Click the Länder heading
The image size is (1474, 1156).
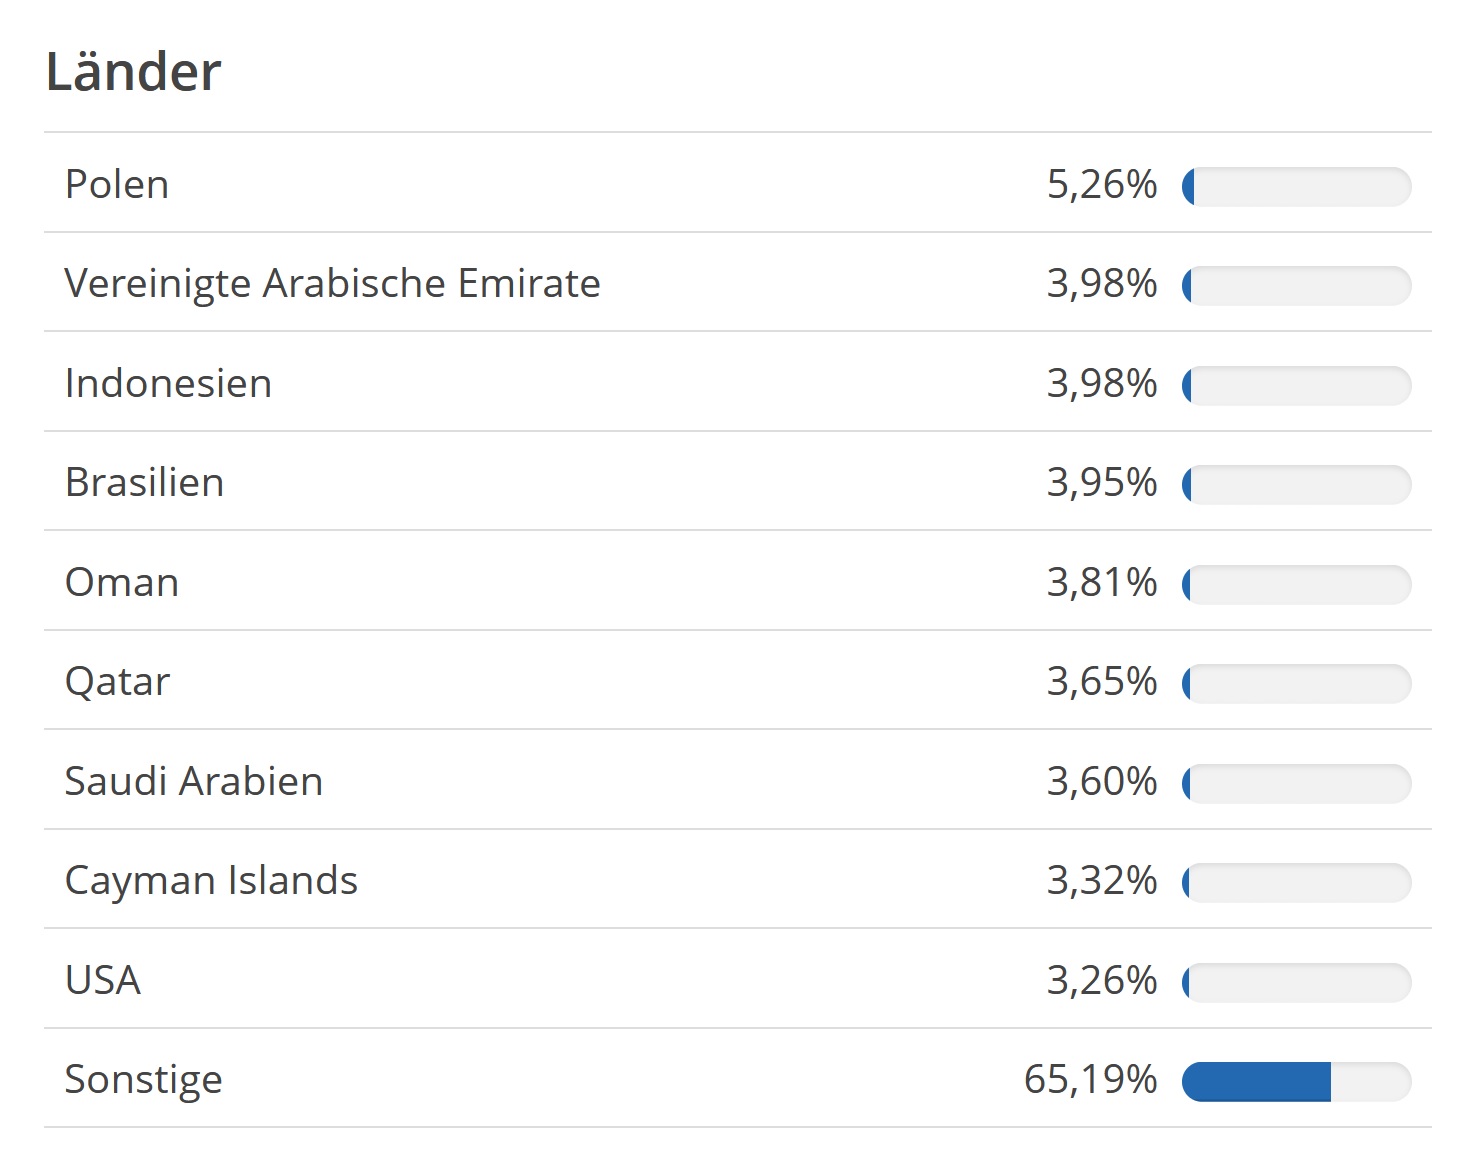tap(133, 72)
